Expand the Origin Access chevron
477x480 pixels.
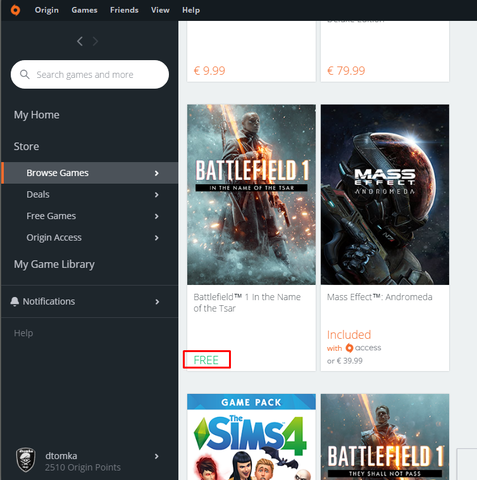157,238
